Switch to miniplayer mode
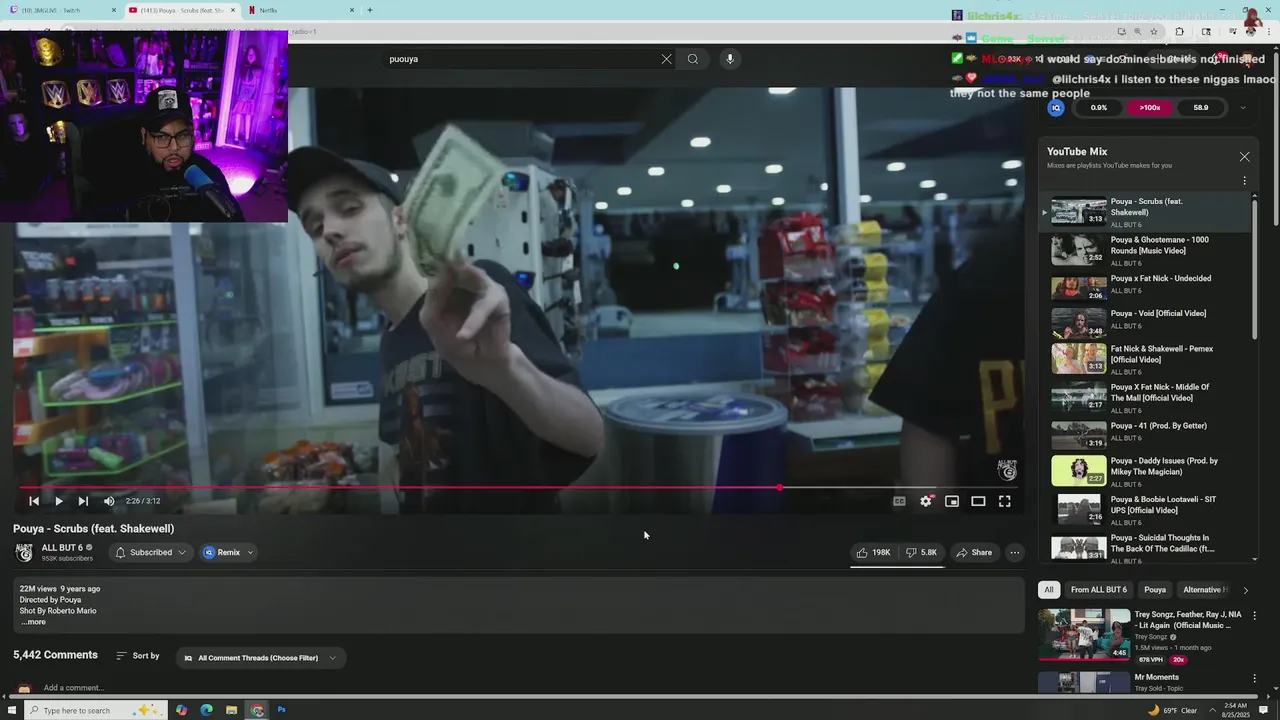 [952, 501]
